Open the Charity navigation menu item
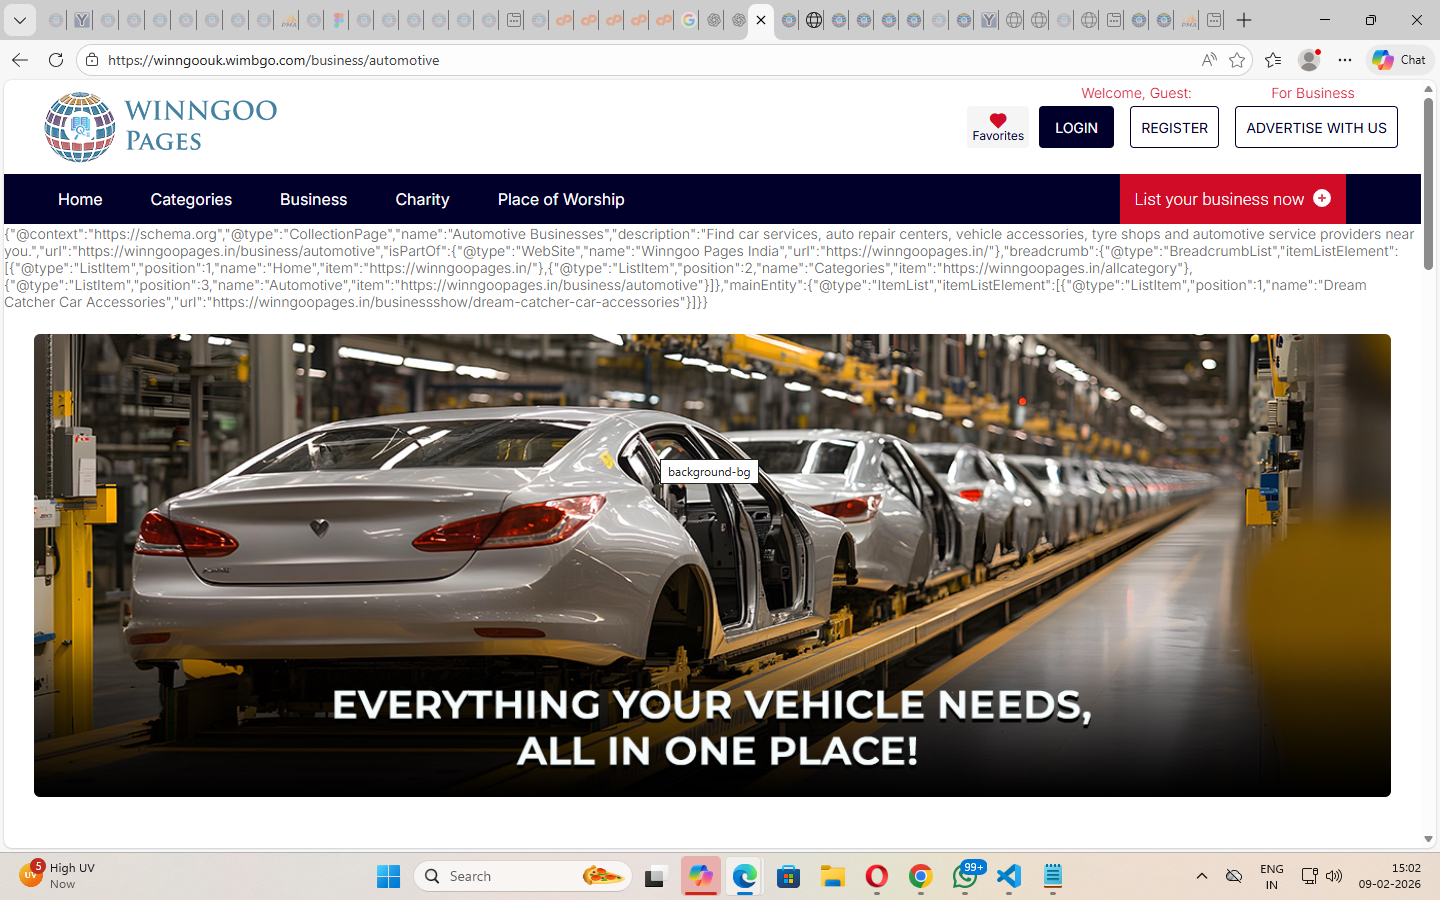This screenshot has width=1440, height=900. (422, 200)
